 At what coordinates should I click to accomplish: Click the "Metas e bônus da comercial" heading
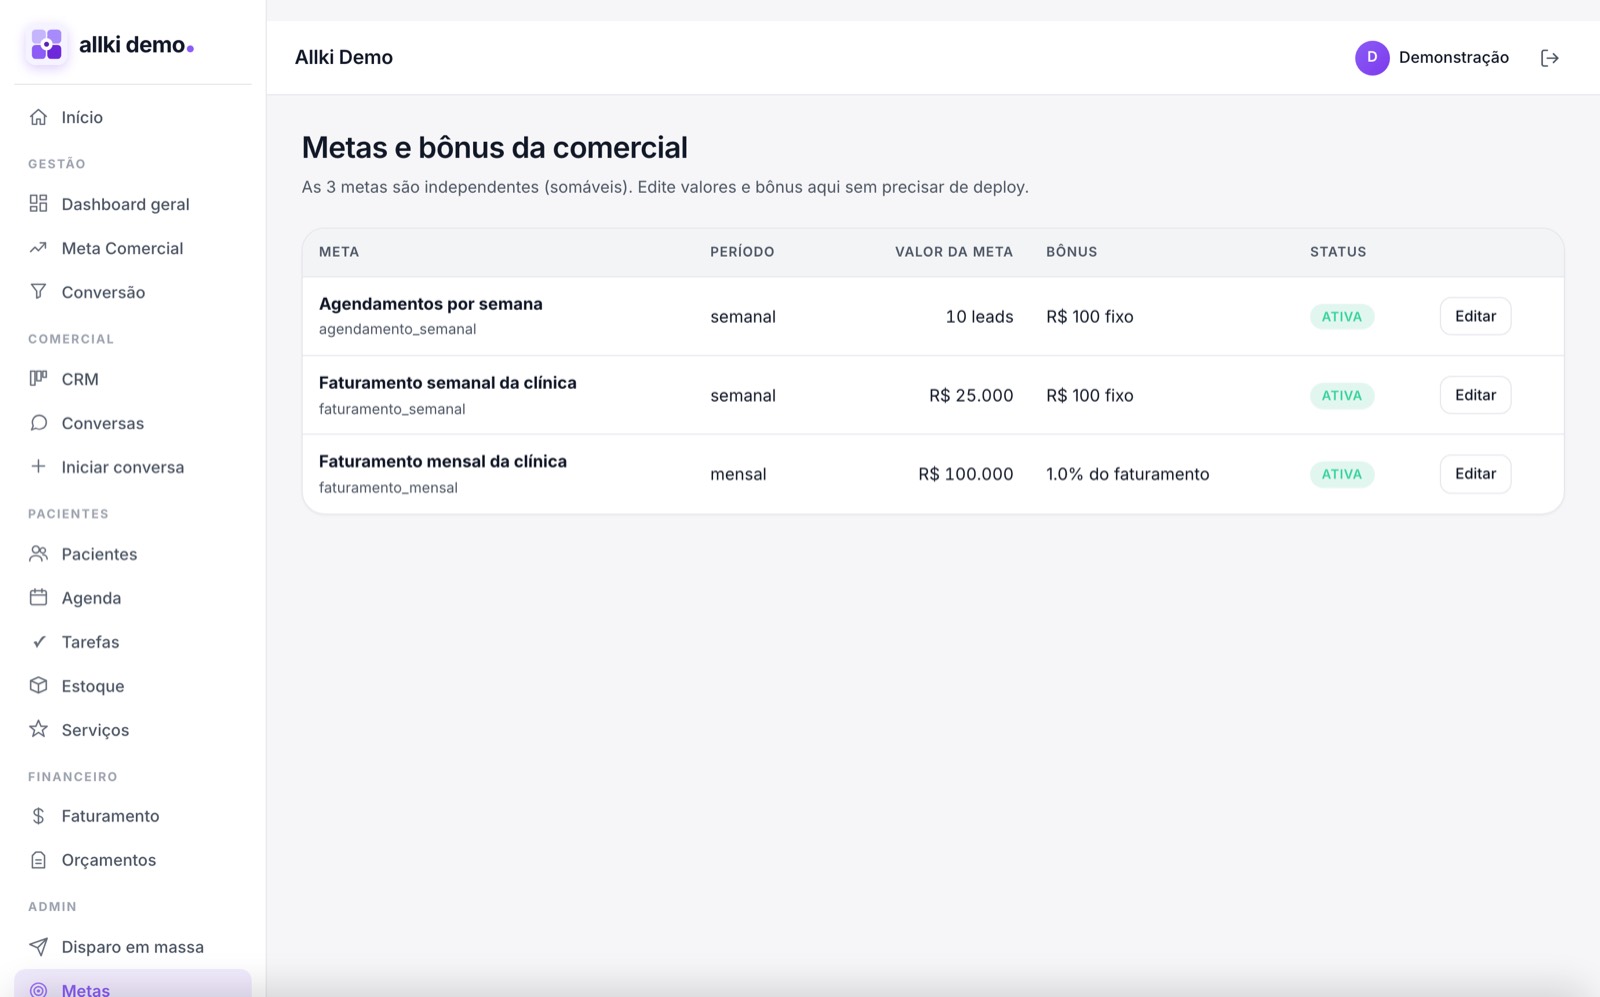point(495,148)
